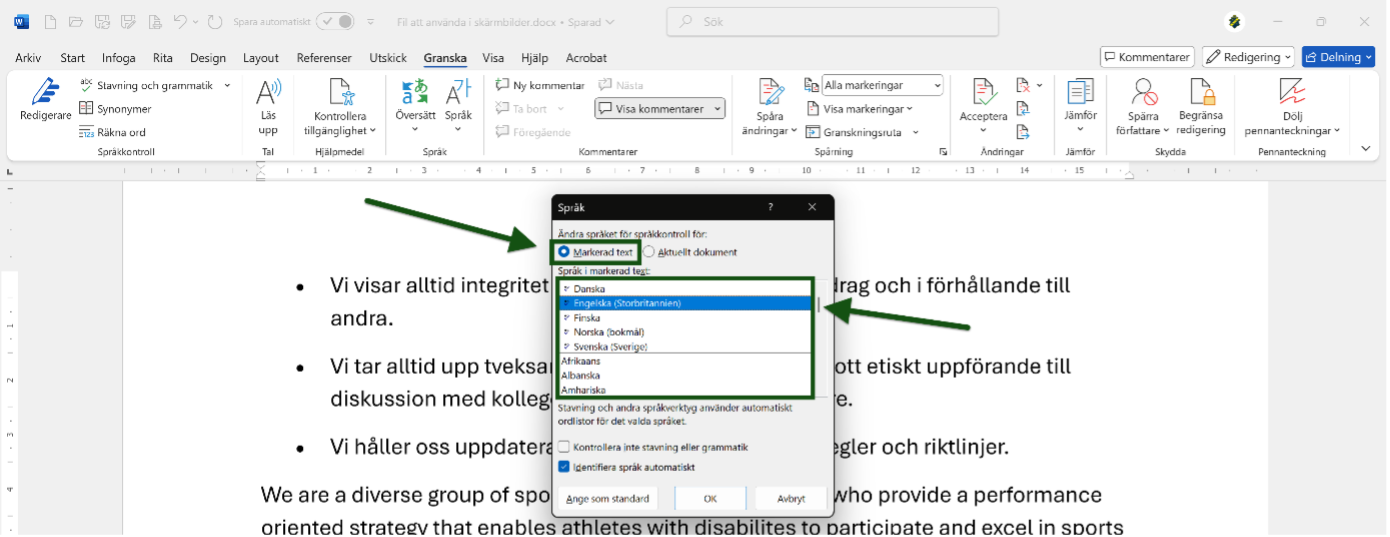The width and height of the screenshot is (1390, 537).
Task: Switch to the Referenser tab
Action: pyautogui.click(x=324, y=58)
